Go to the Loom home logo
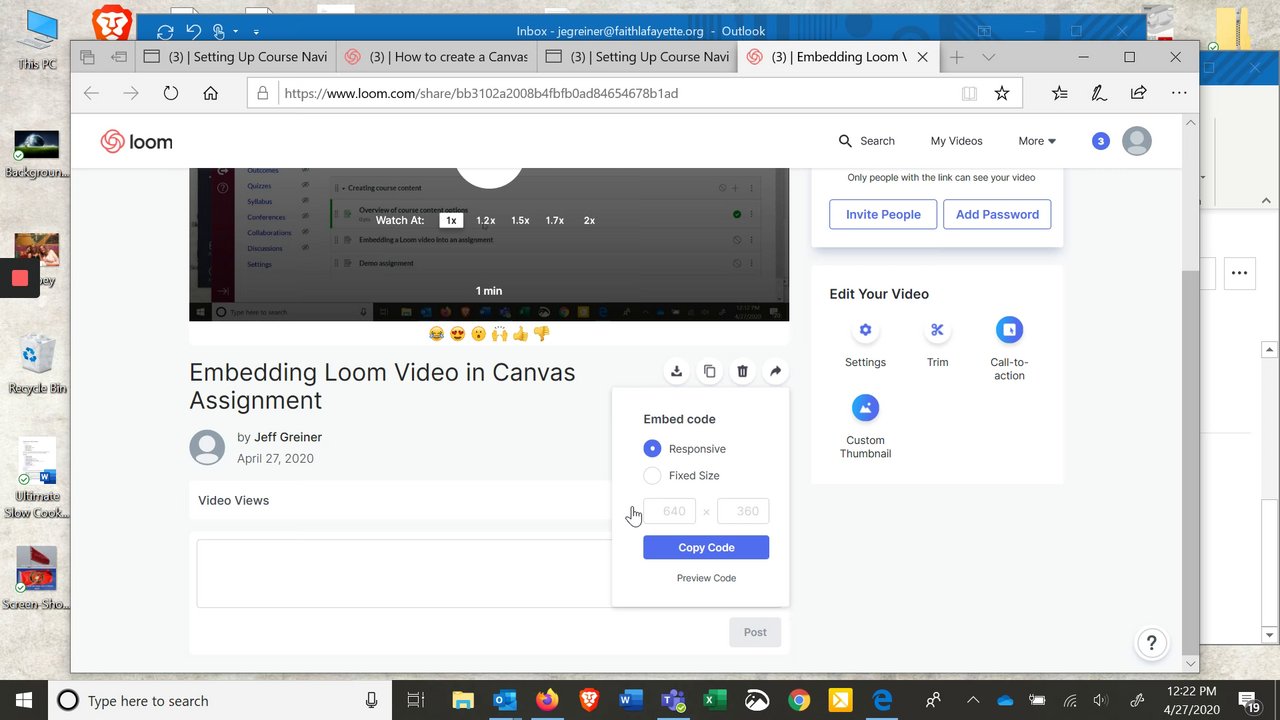 coord(137,142)
